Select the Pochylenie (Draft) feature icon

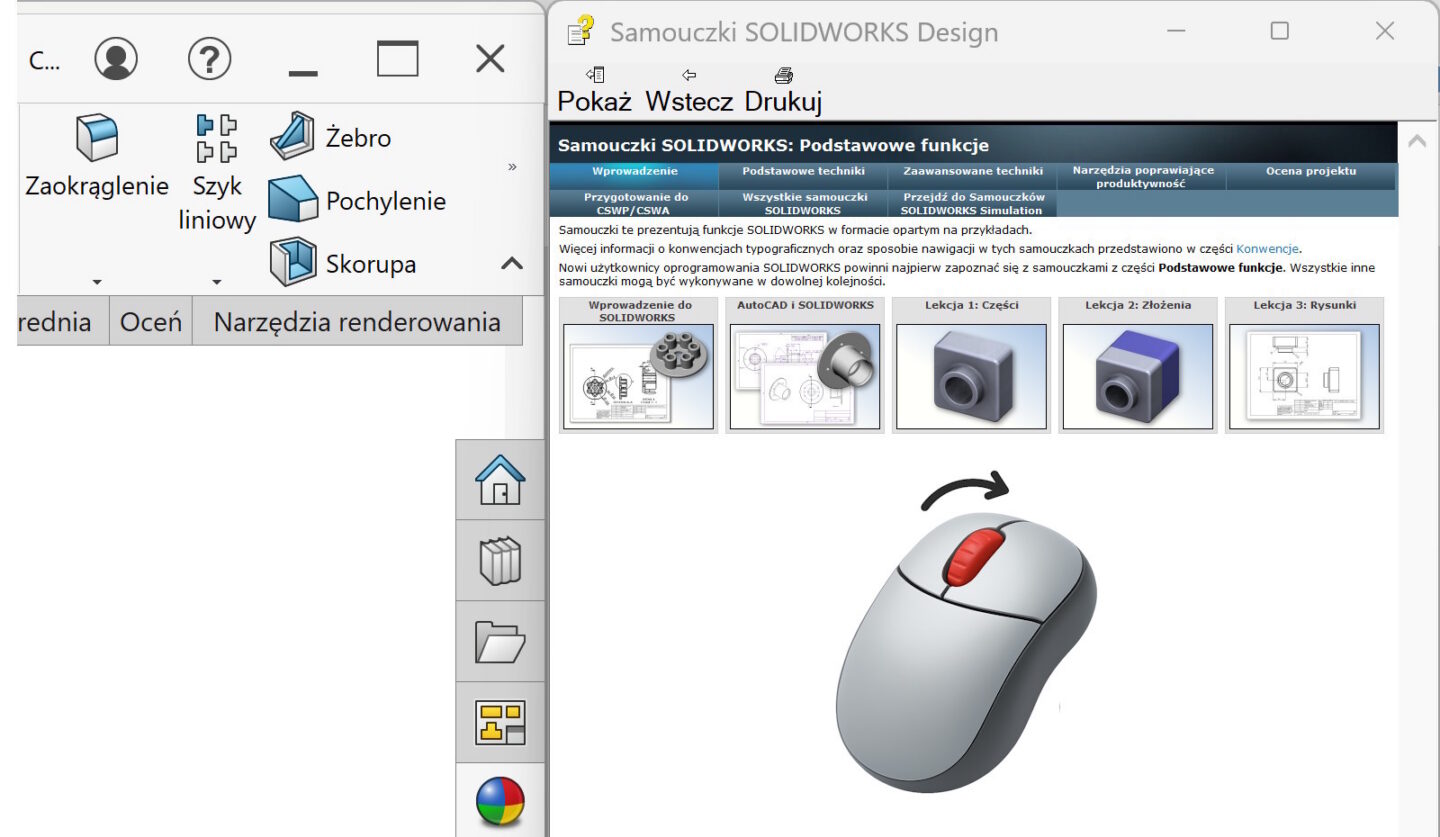(293, 199)
